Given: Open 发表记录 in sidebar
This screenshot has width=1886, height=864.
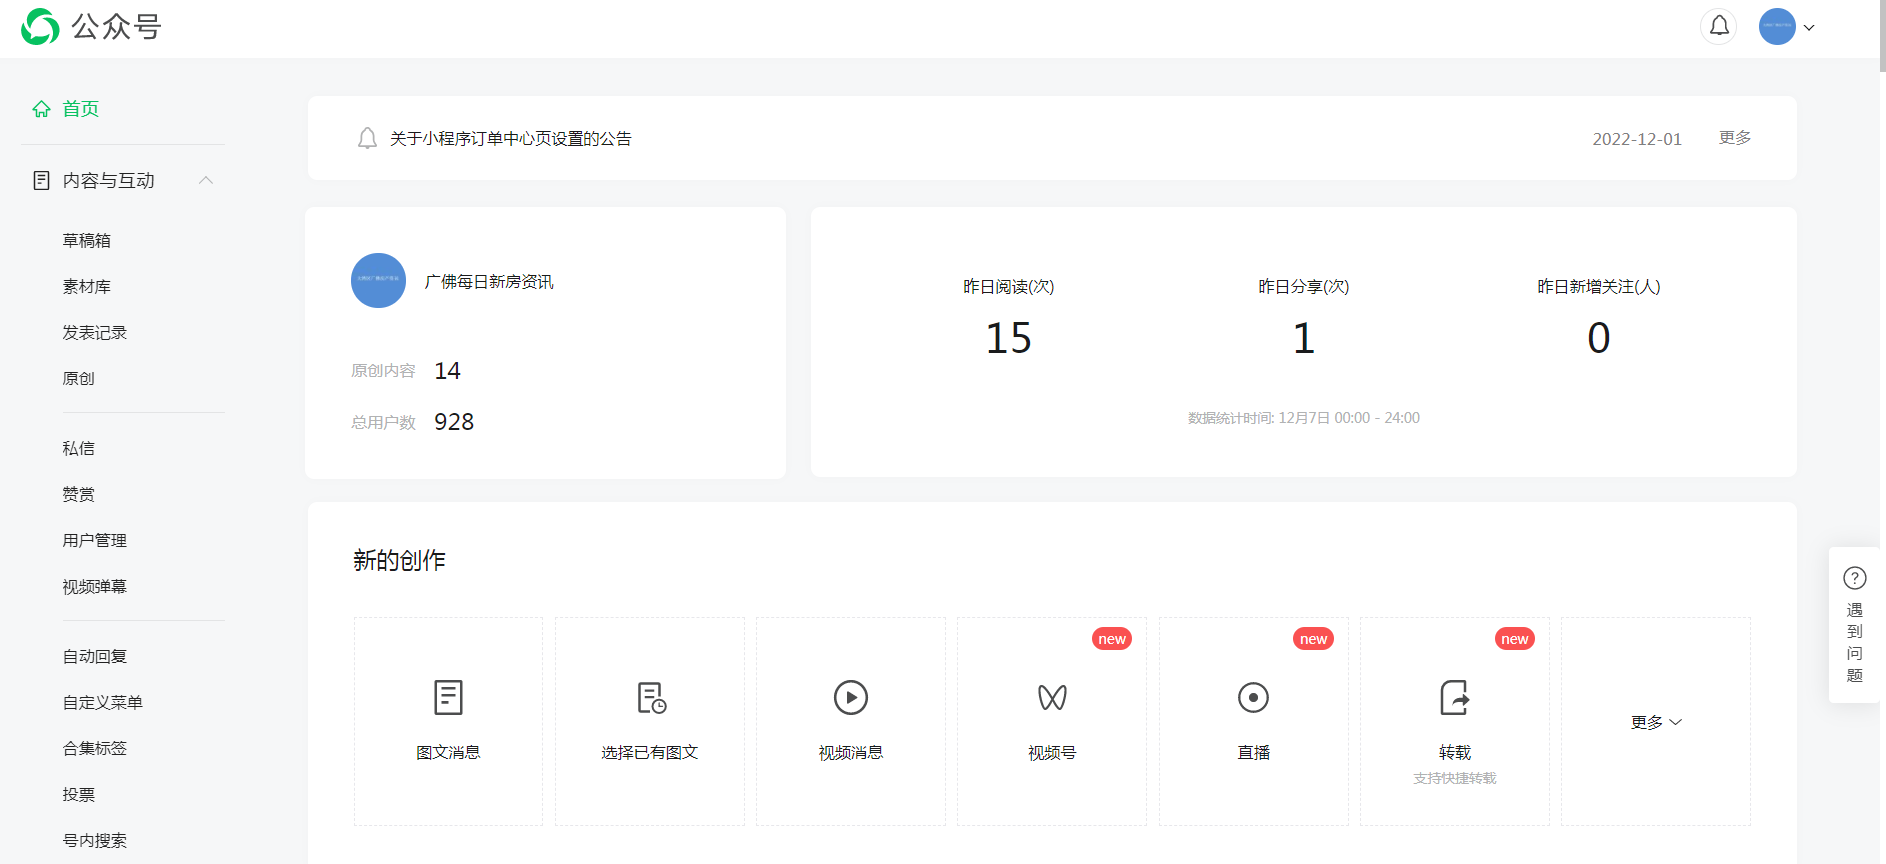Looking at the screenshot, I should 95,333.
